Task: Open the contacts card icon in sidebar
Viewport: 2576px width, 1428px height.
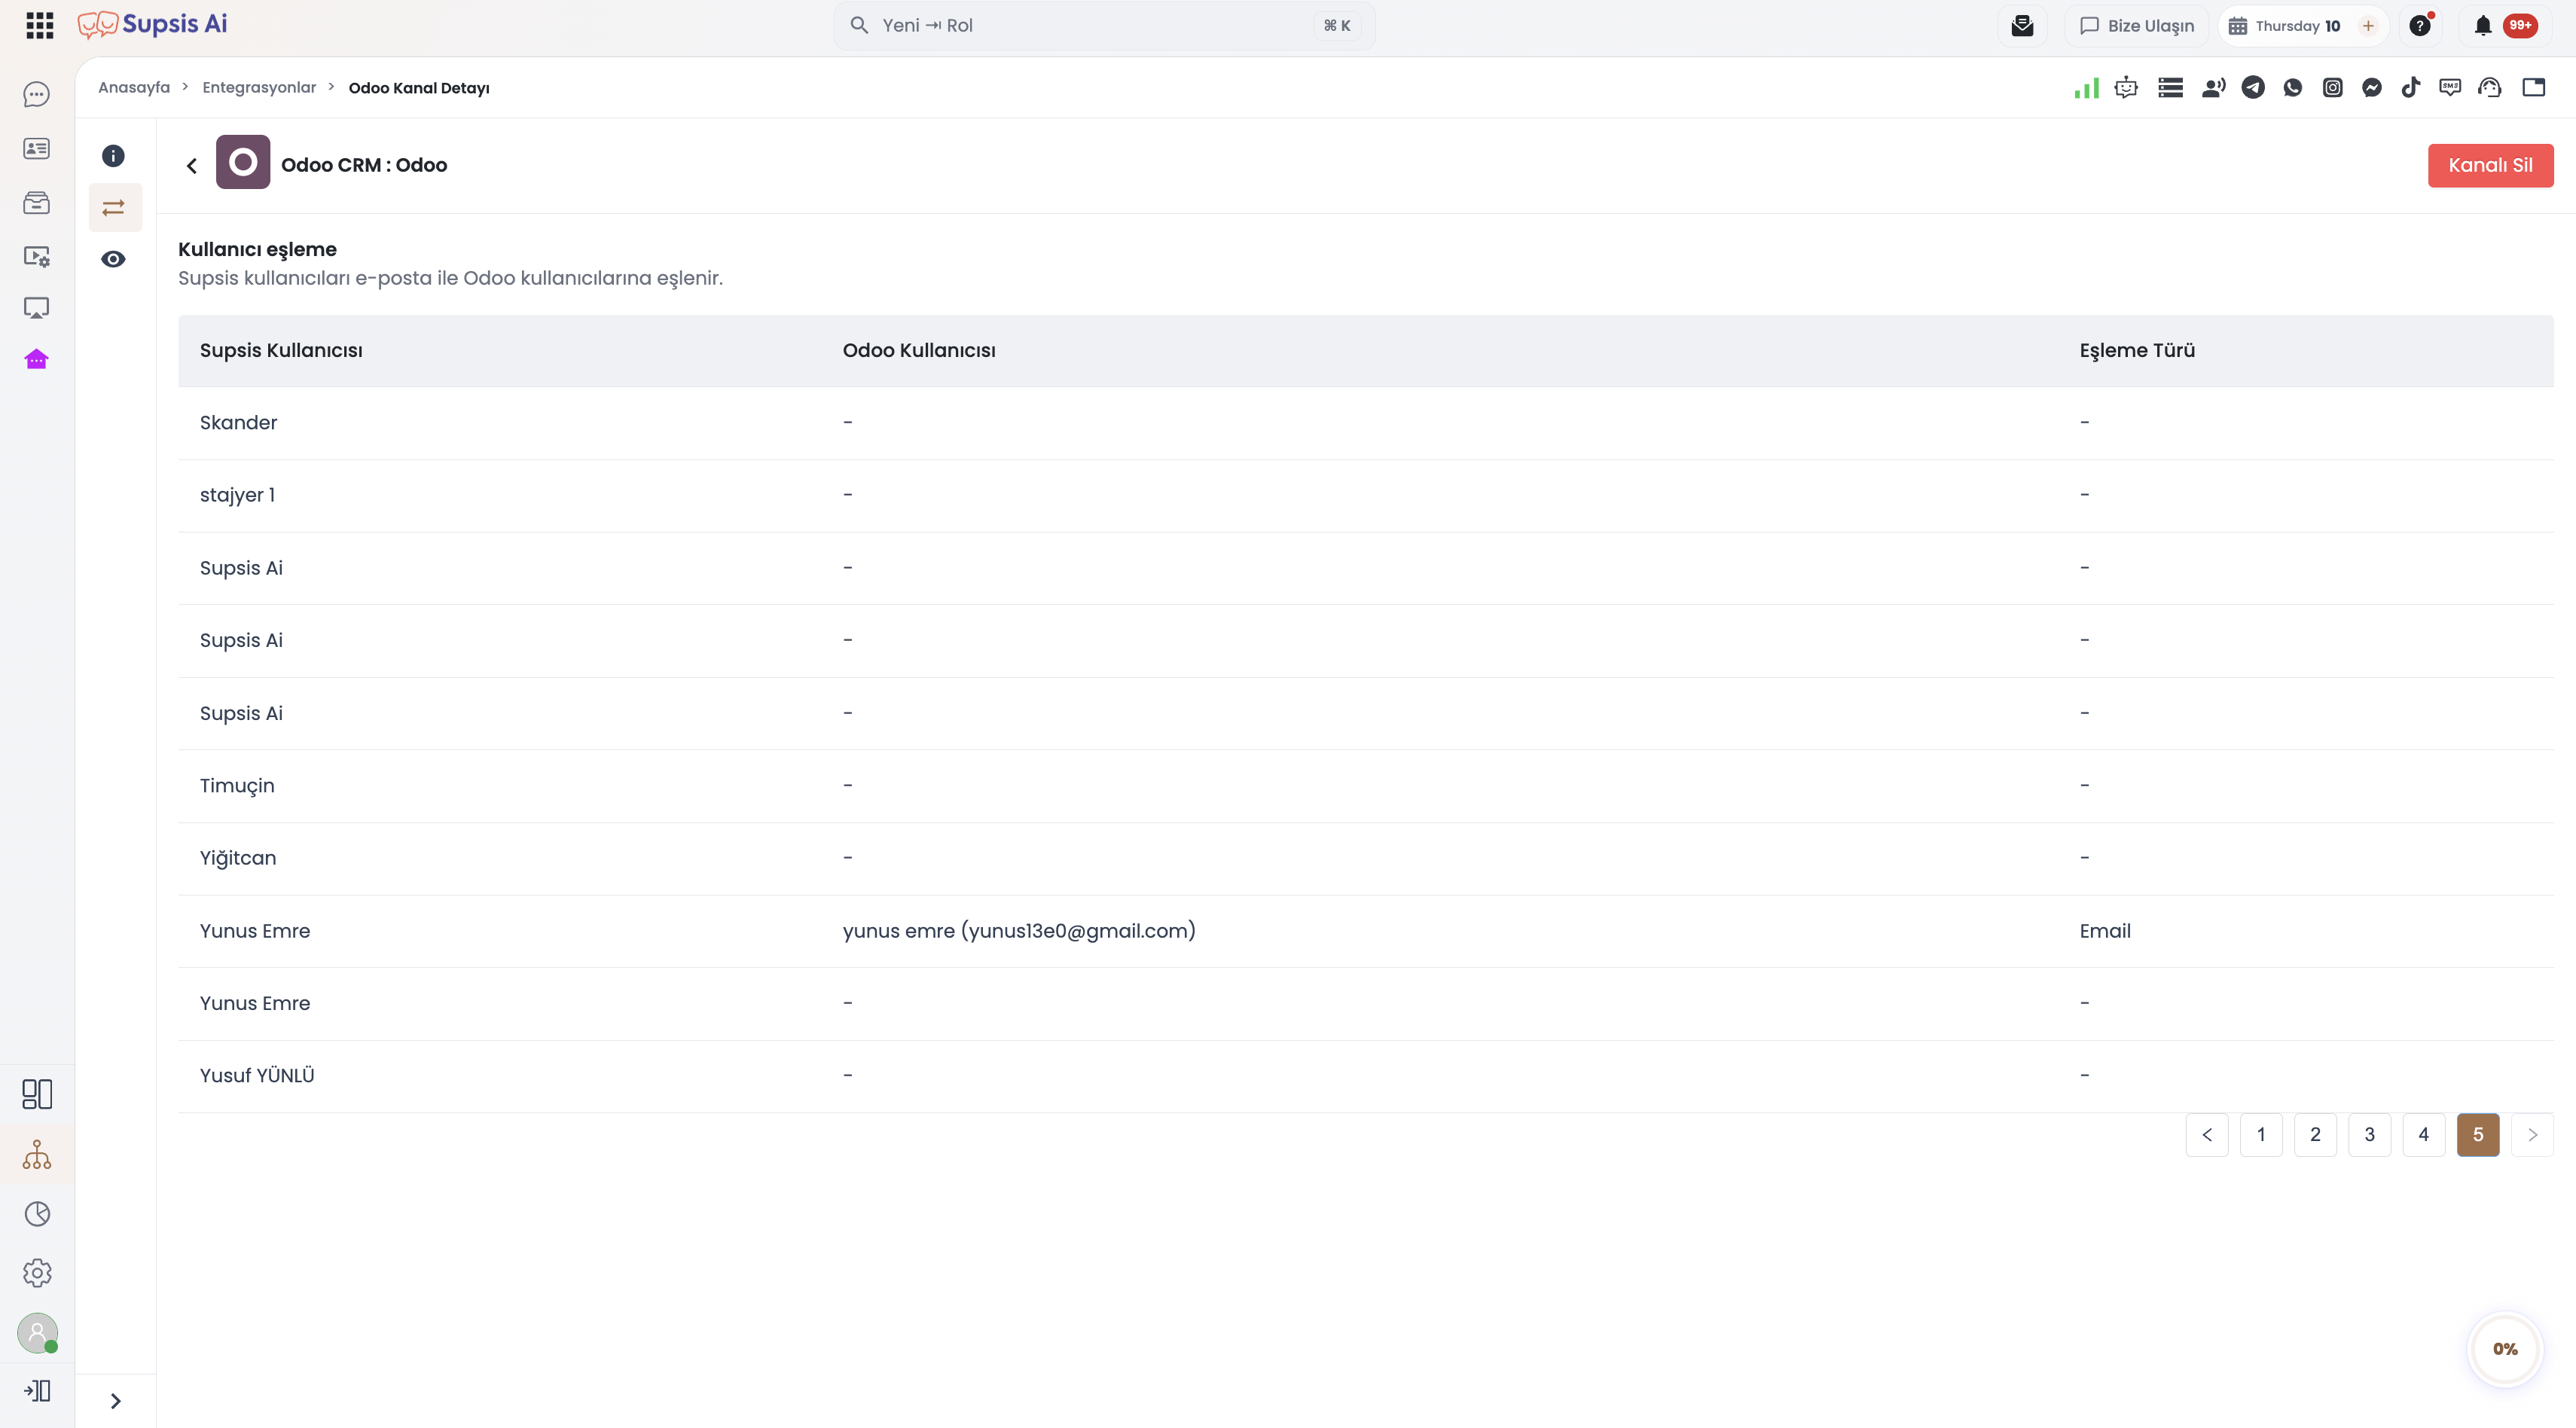Action: [x=36, y=148]
